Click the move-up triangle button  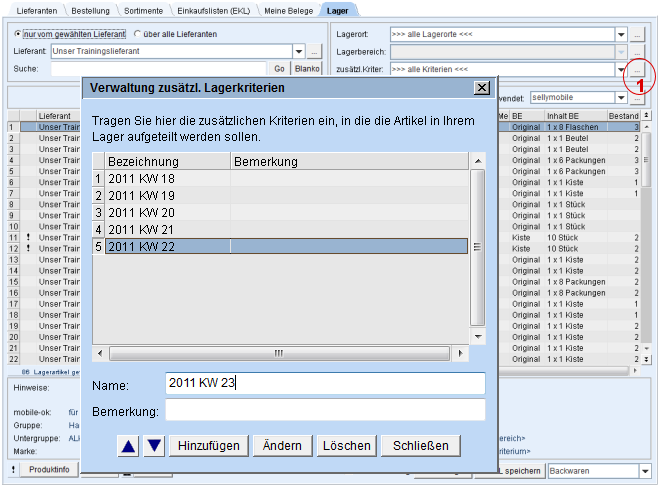[128, 446]
